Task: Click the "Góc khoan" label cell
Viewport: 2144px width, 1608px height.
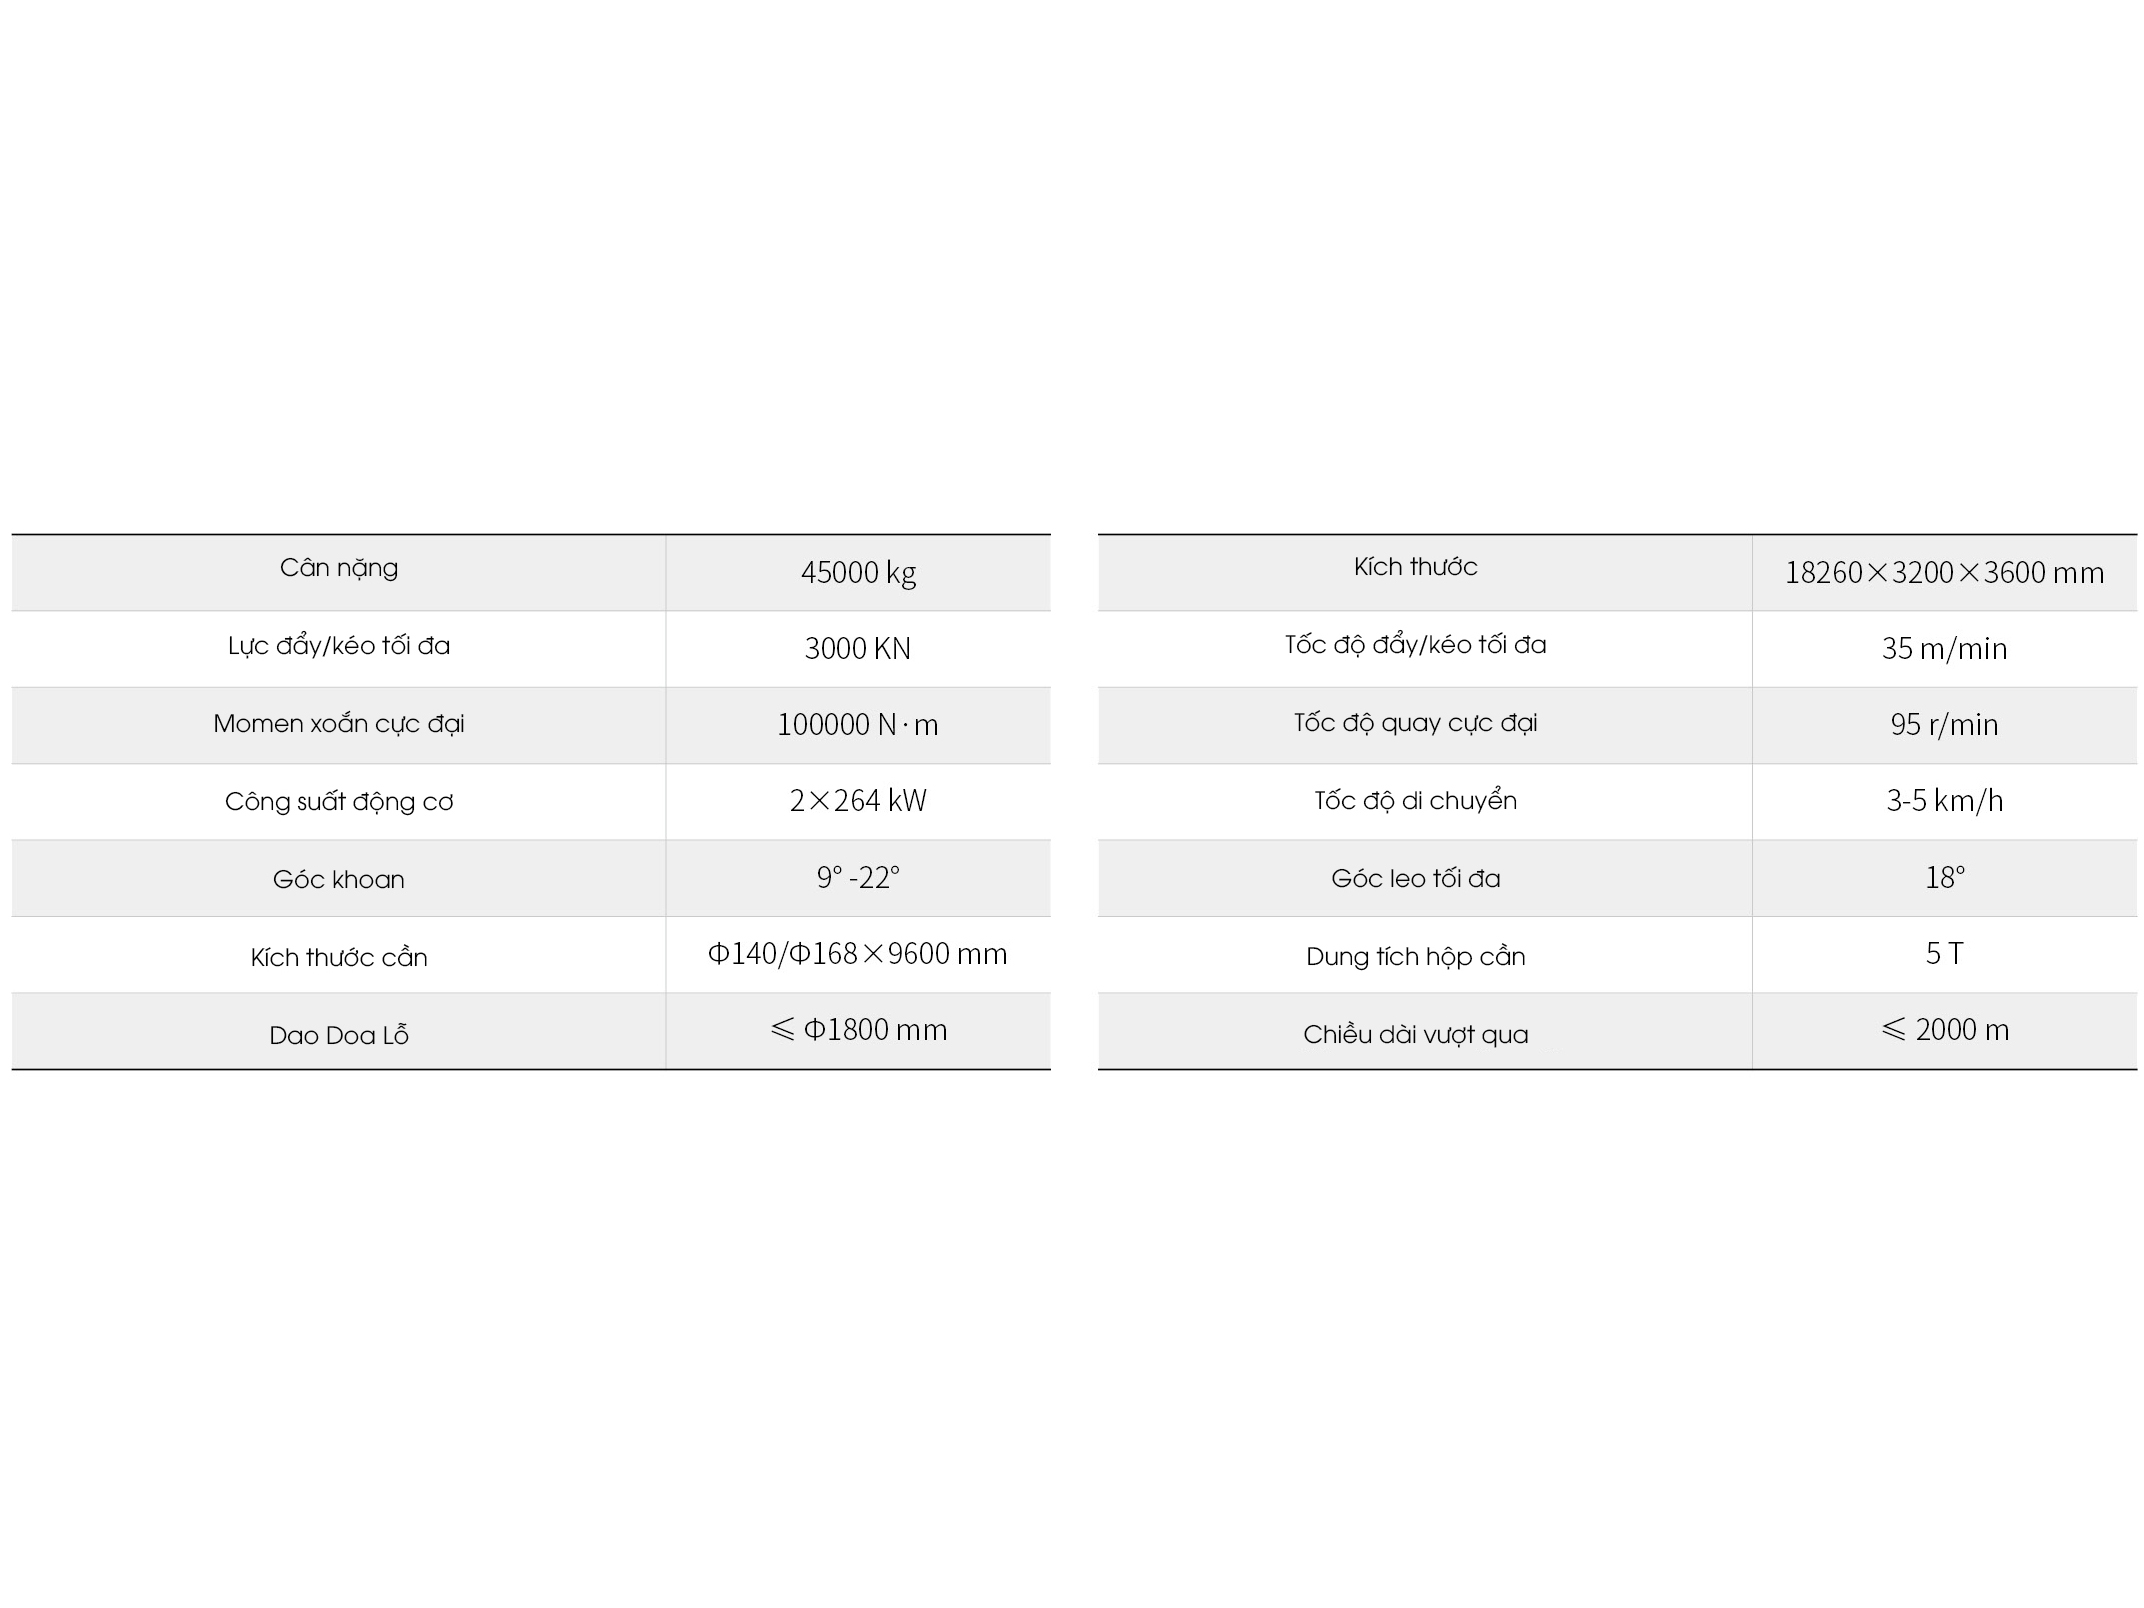Action: [338, 880]
